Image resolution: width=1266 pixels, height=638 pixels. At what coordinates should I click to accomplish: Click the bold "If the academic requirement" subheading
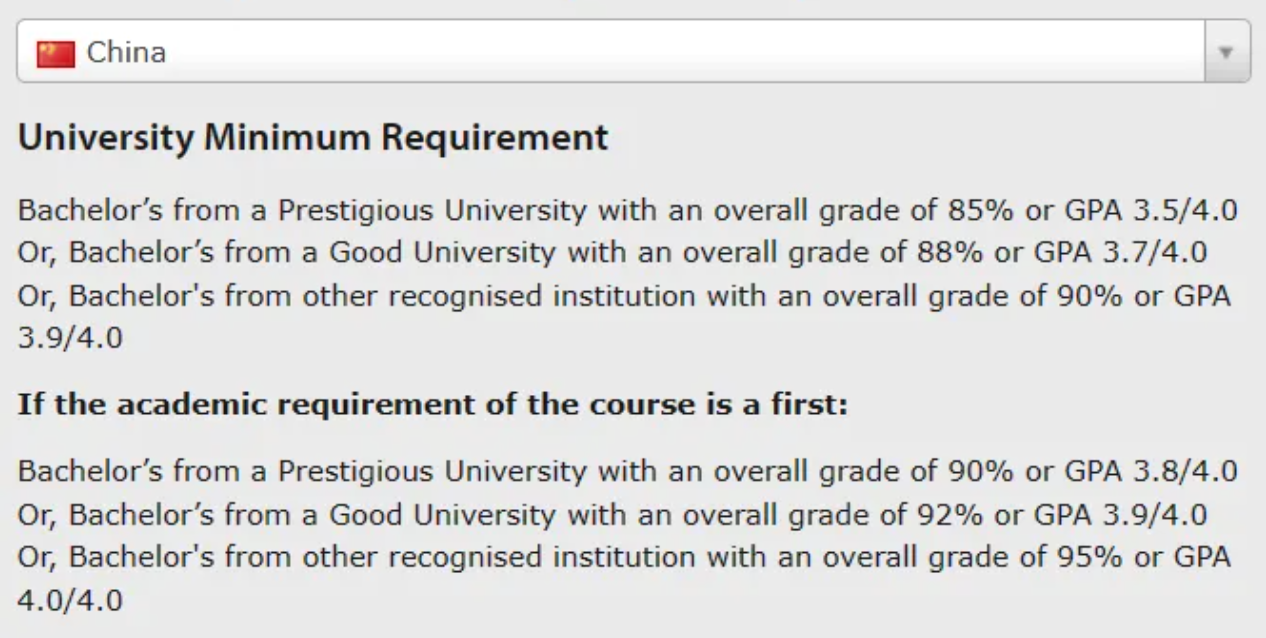432,407
